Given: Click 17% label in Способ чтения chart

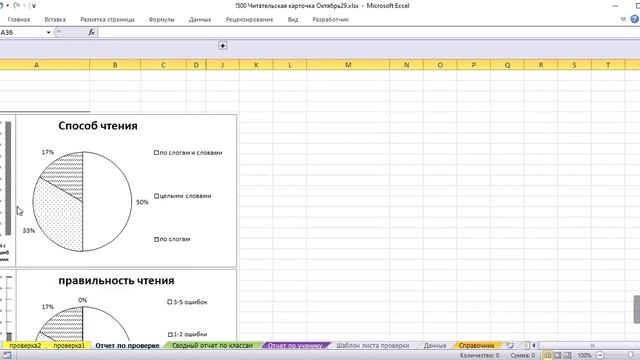Looking at the screenshot, I should tap(48, 152).
